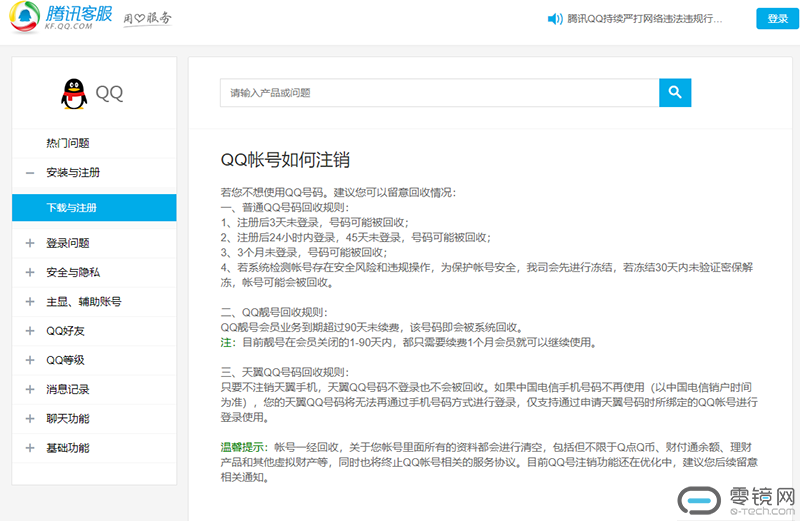The height and width of the screenshot is (521, 800).
Task: Expand 安全与隐私 plus icon
Action: pos(30,272)
